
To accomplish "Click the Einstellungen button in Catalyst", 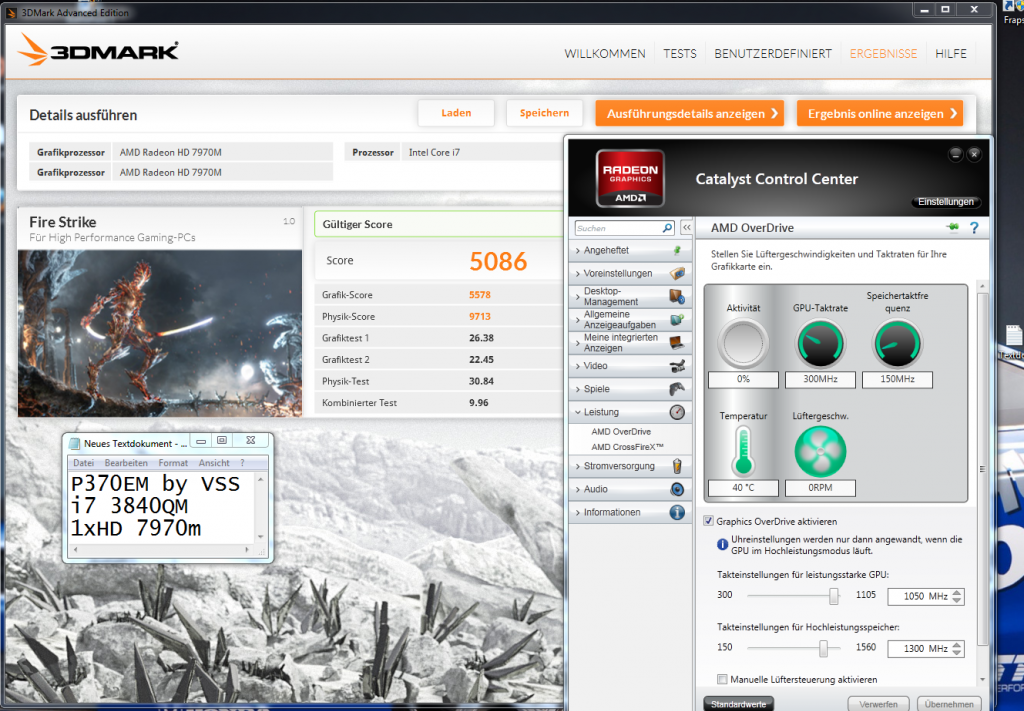I will point(946,202).
